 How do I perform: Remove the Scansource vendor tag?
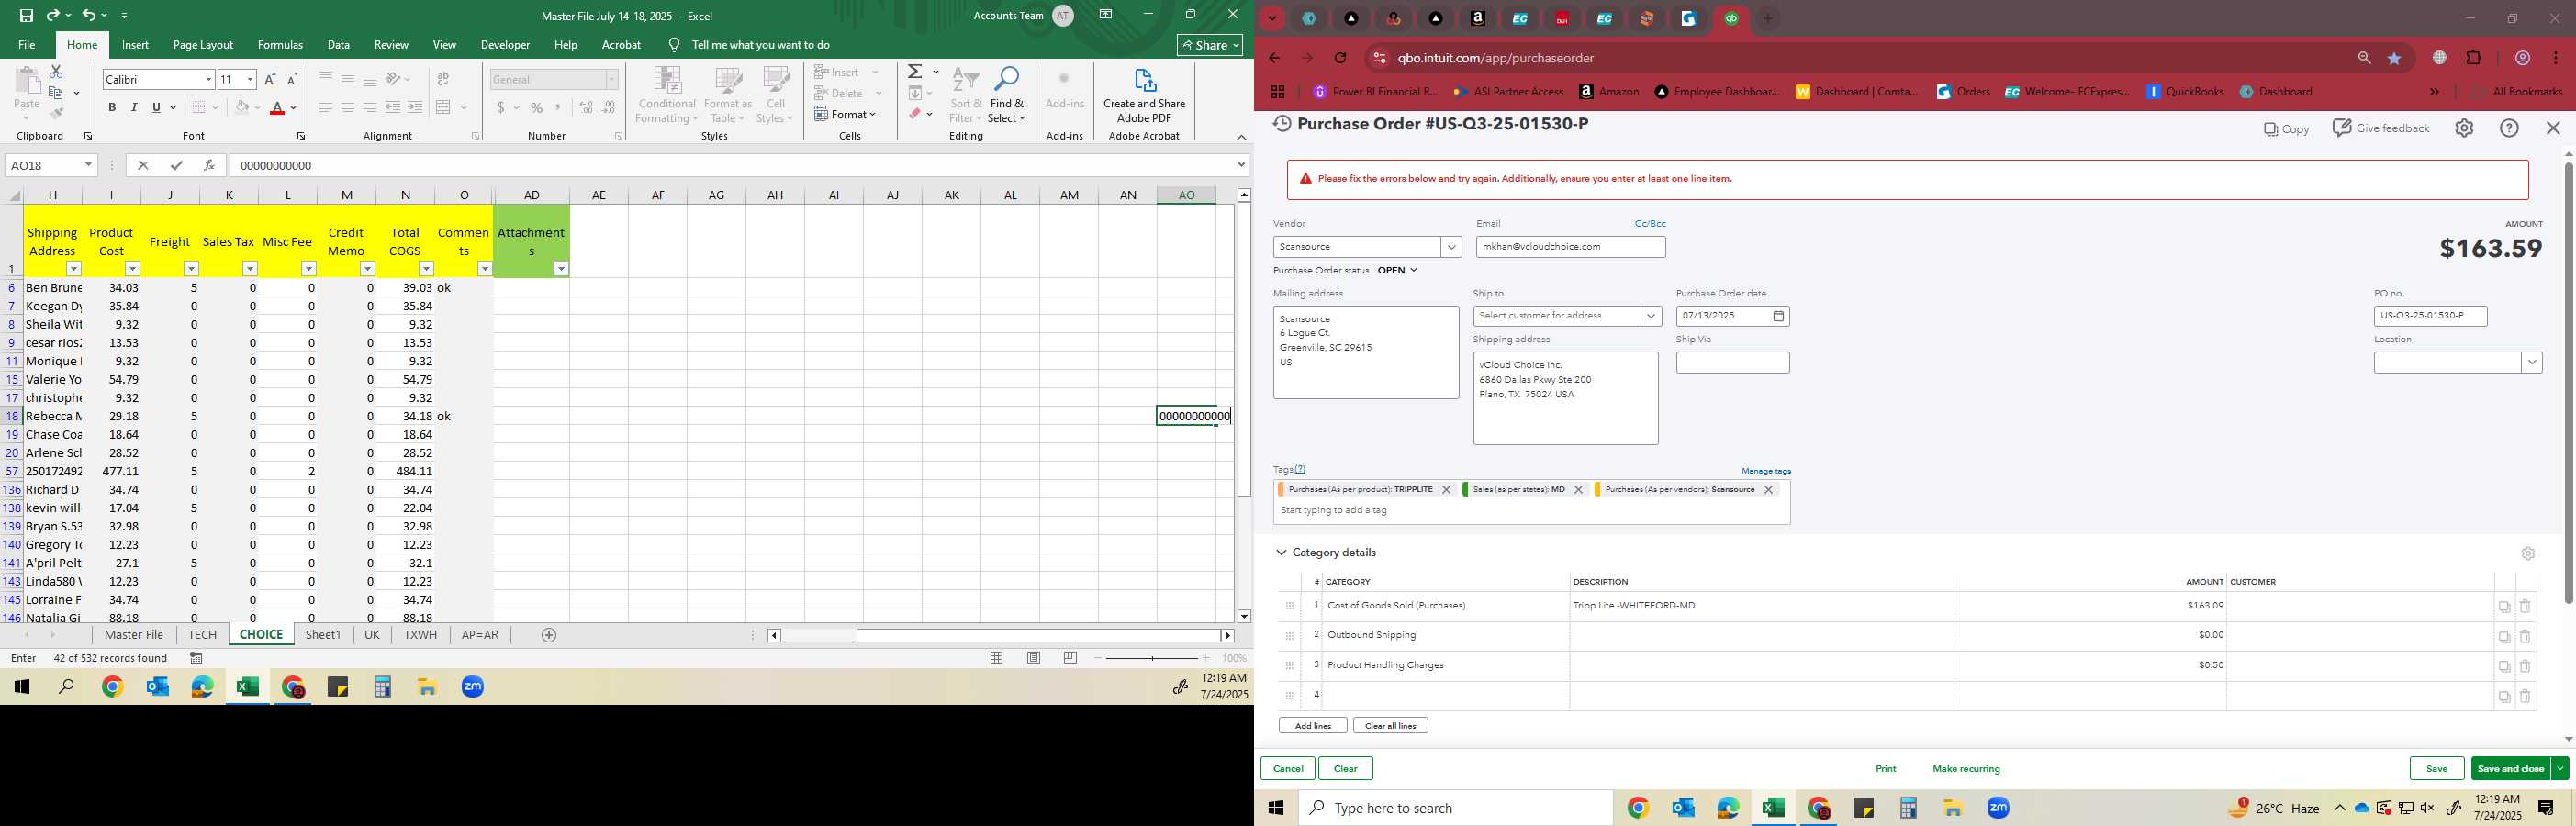(x=1768, y=490)
